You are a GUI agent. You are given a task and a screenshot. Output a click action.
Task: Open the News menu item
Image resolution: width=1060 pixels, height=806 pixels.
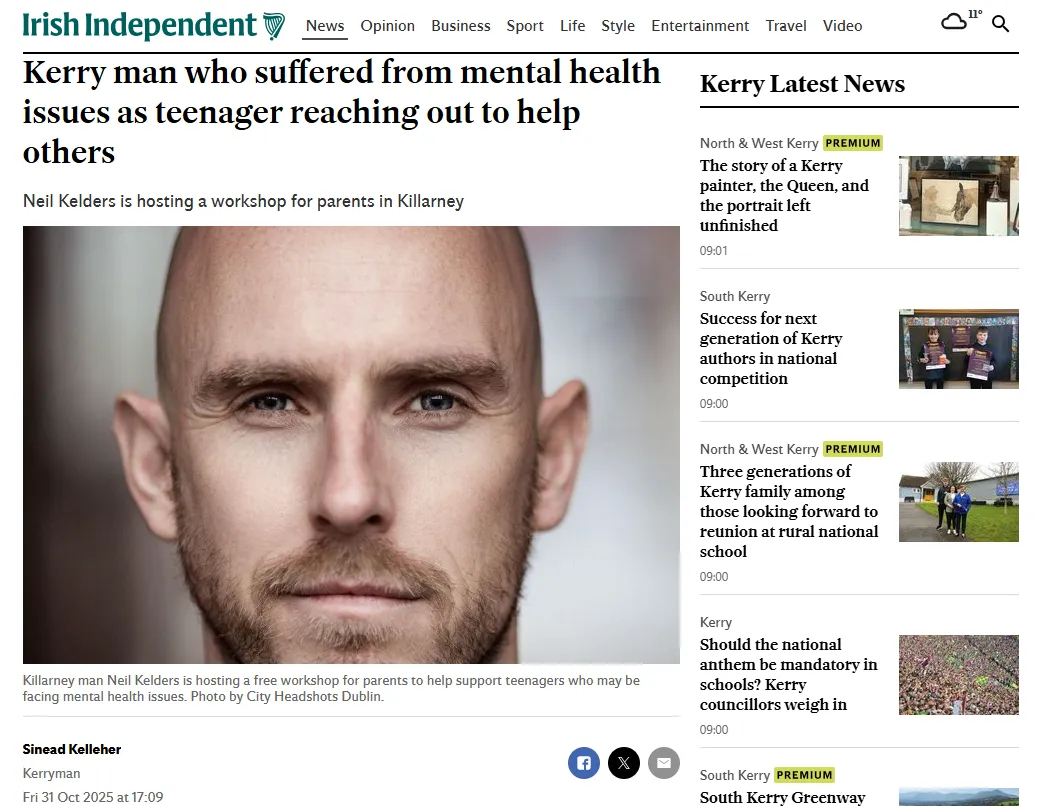click(x=324, y=26)
